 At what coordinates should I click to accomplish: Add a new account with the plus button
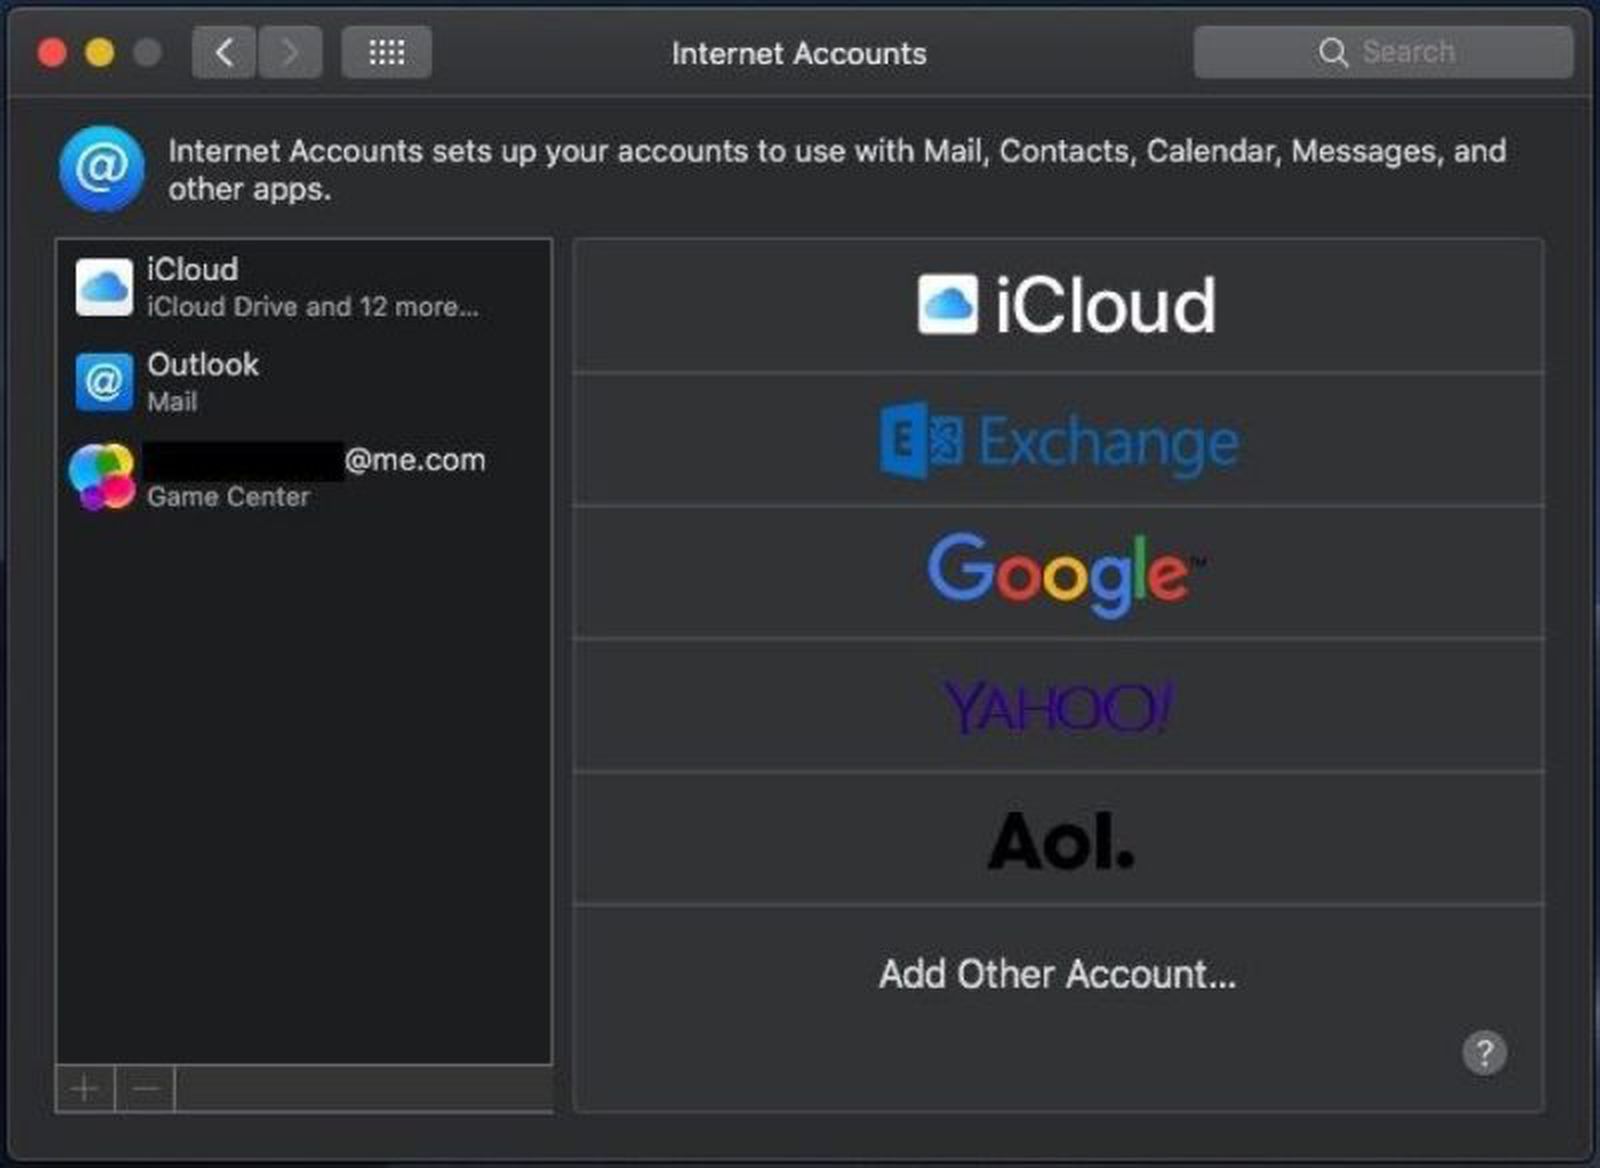pos(84,1088)
